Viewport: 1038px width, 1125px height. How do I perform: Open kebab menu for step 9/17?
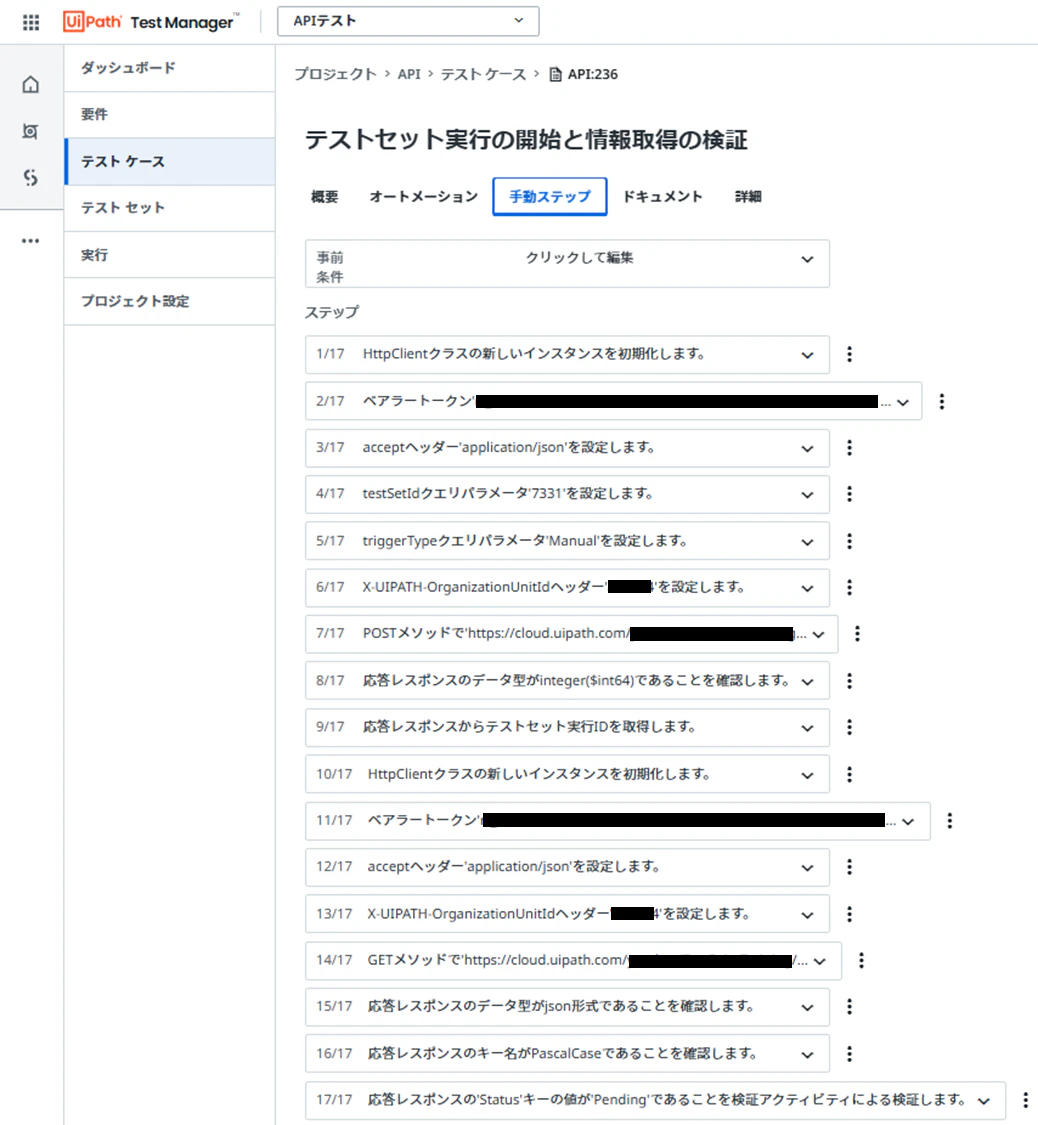[x=849, y=727]
